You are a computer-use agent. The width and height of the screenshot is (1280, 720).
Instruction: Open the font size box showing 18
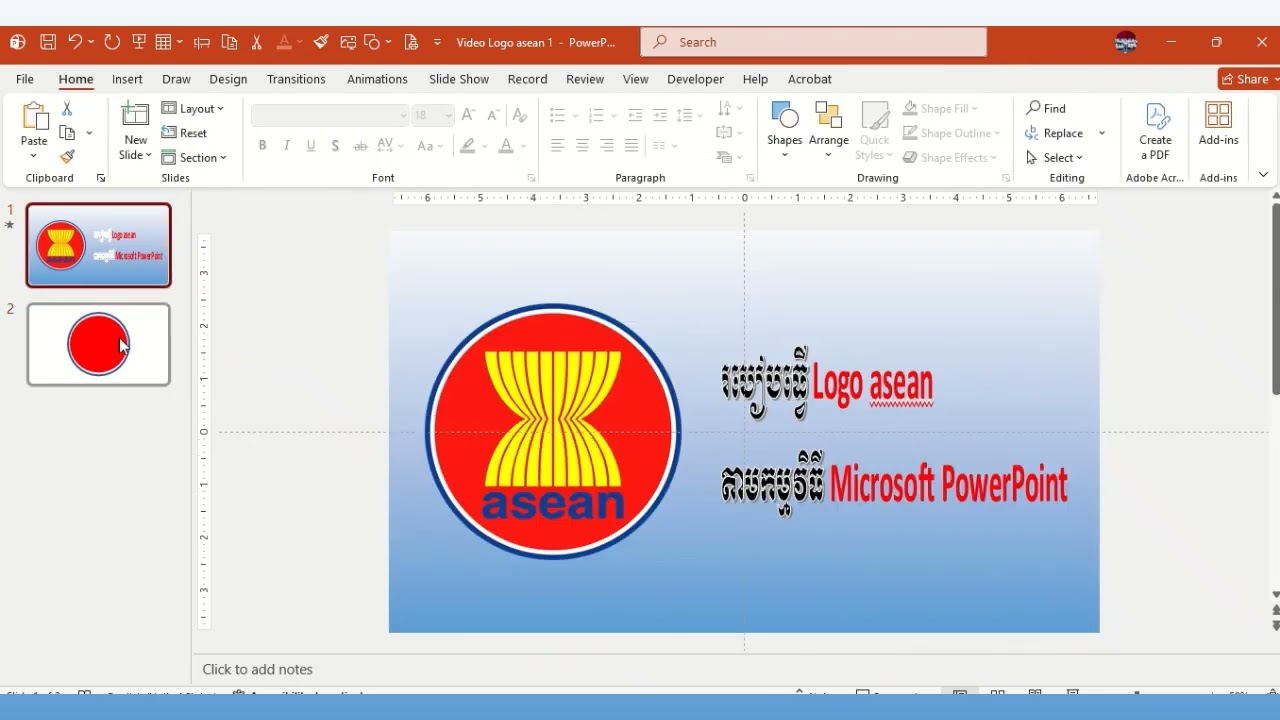433,115
